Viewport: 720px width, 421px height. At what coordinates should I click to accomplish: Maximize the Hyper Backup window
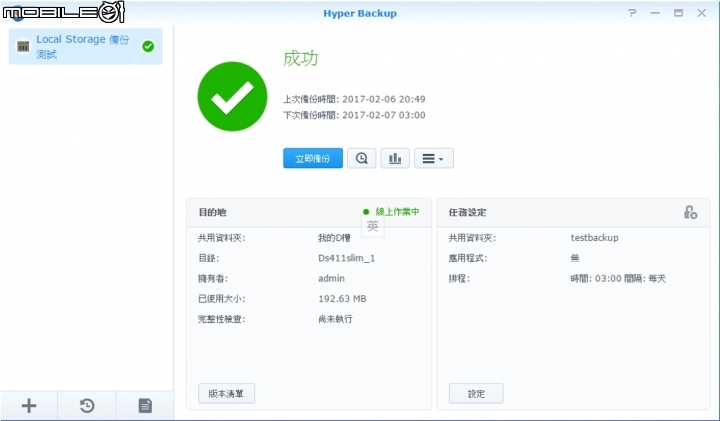[x=678, y=13]
